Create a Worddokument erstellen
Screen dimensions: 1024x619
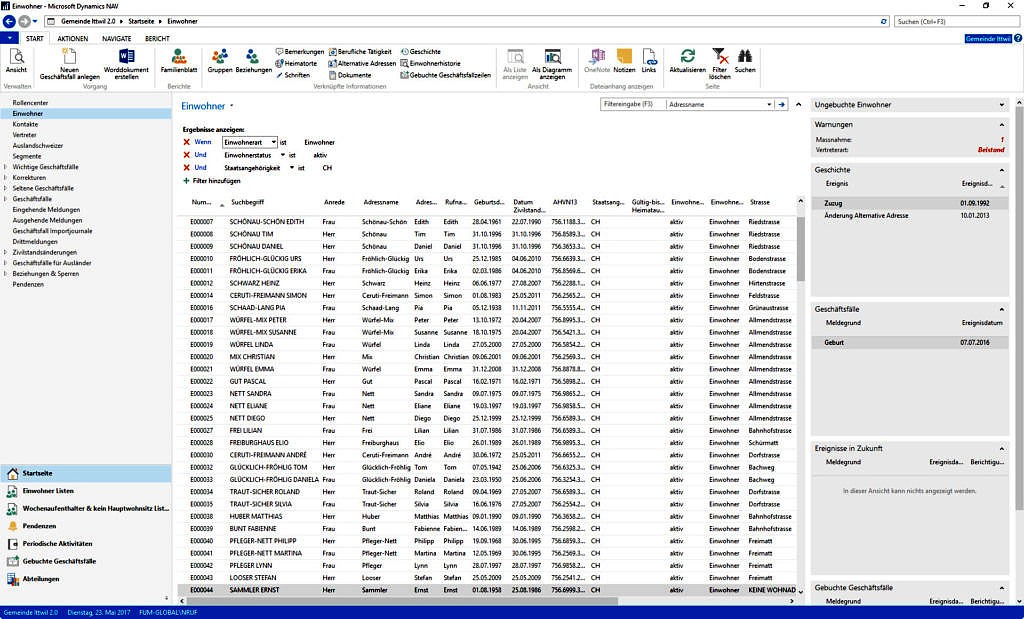[x=126, y=64]
